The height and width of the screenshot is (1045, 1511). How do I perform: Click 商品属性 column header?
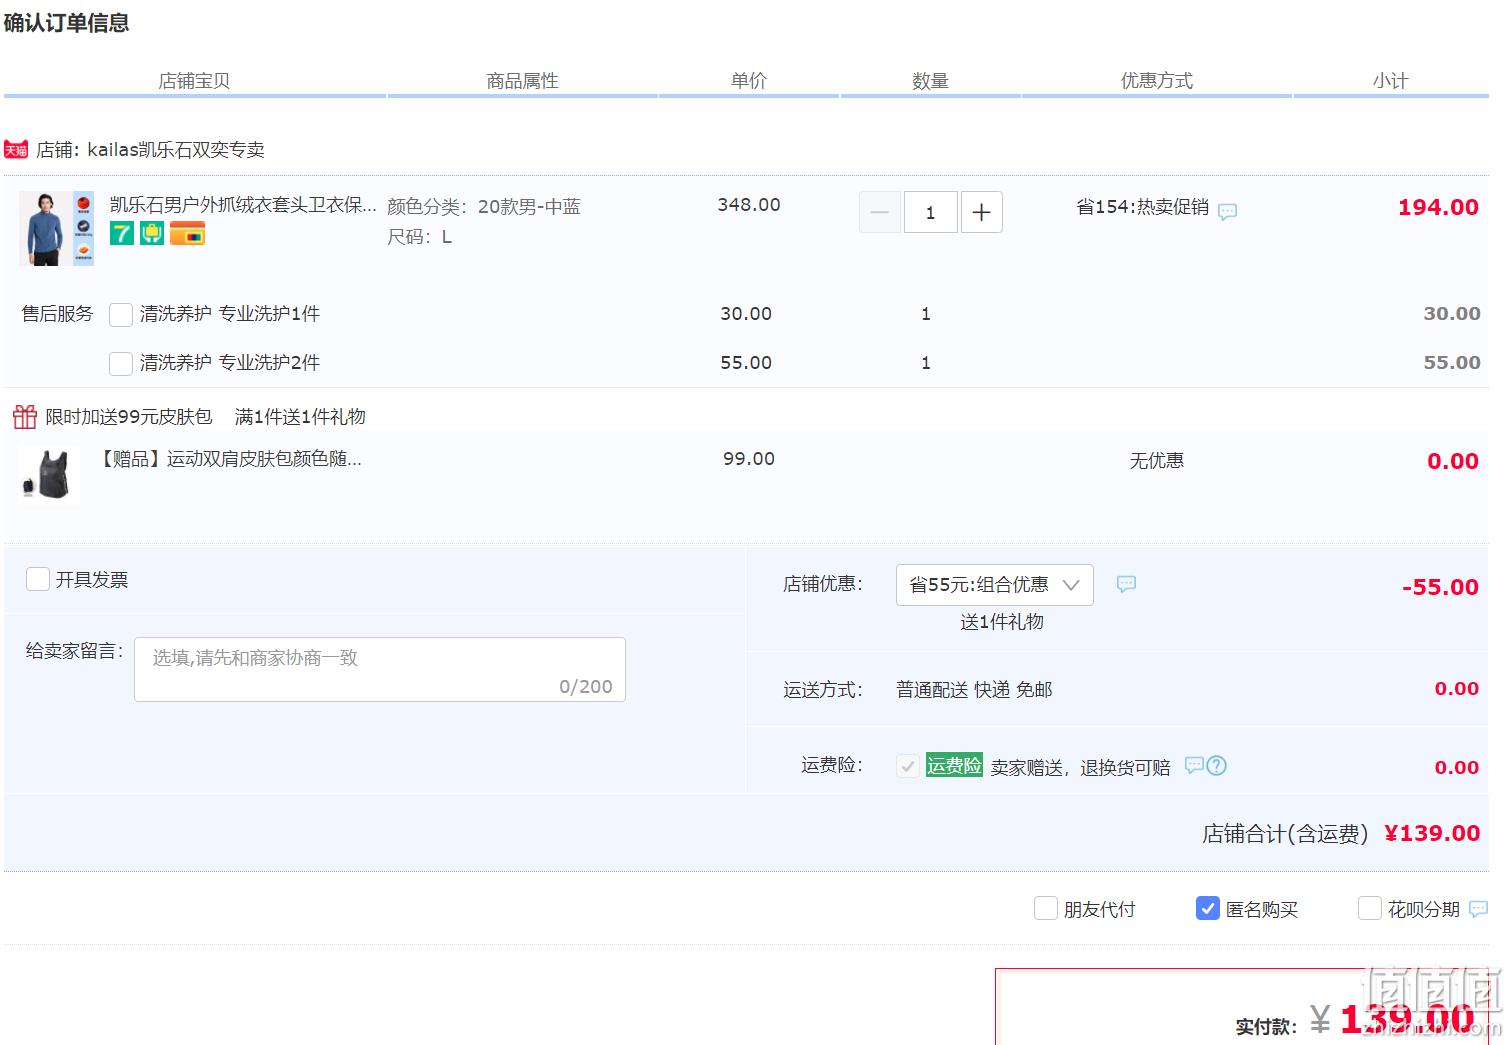click(522, 81)
